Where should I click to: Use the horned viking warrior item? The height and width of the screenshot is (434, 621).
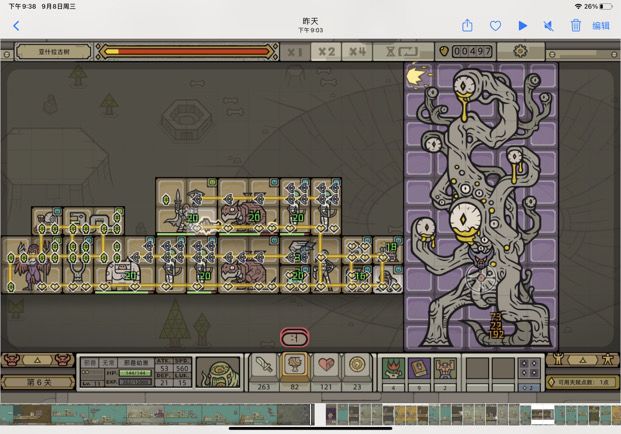point(445,369)
